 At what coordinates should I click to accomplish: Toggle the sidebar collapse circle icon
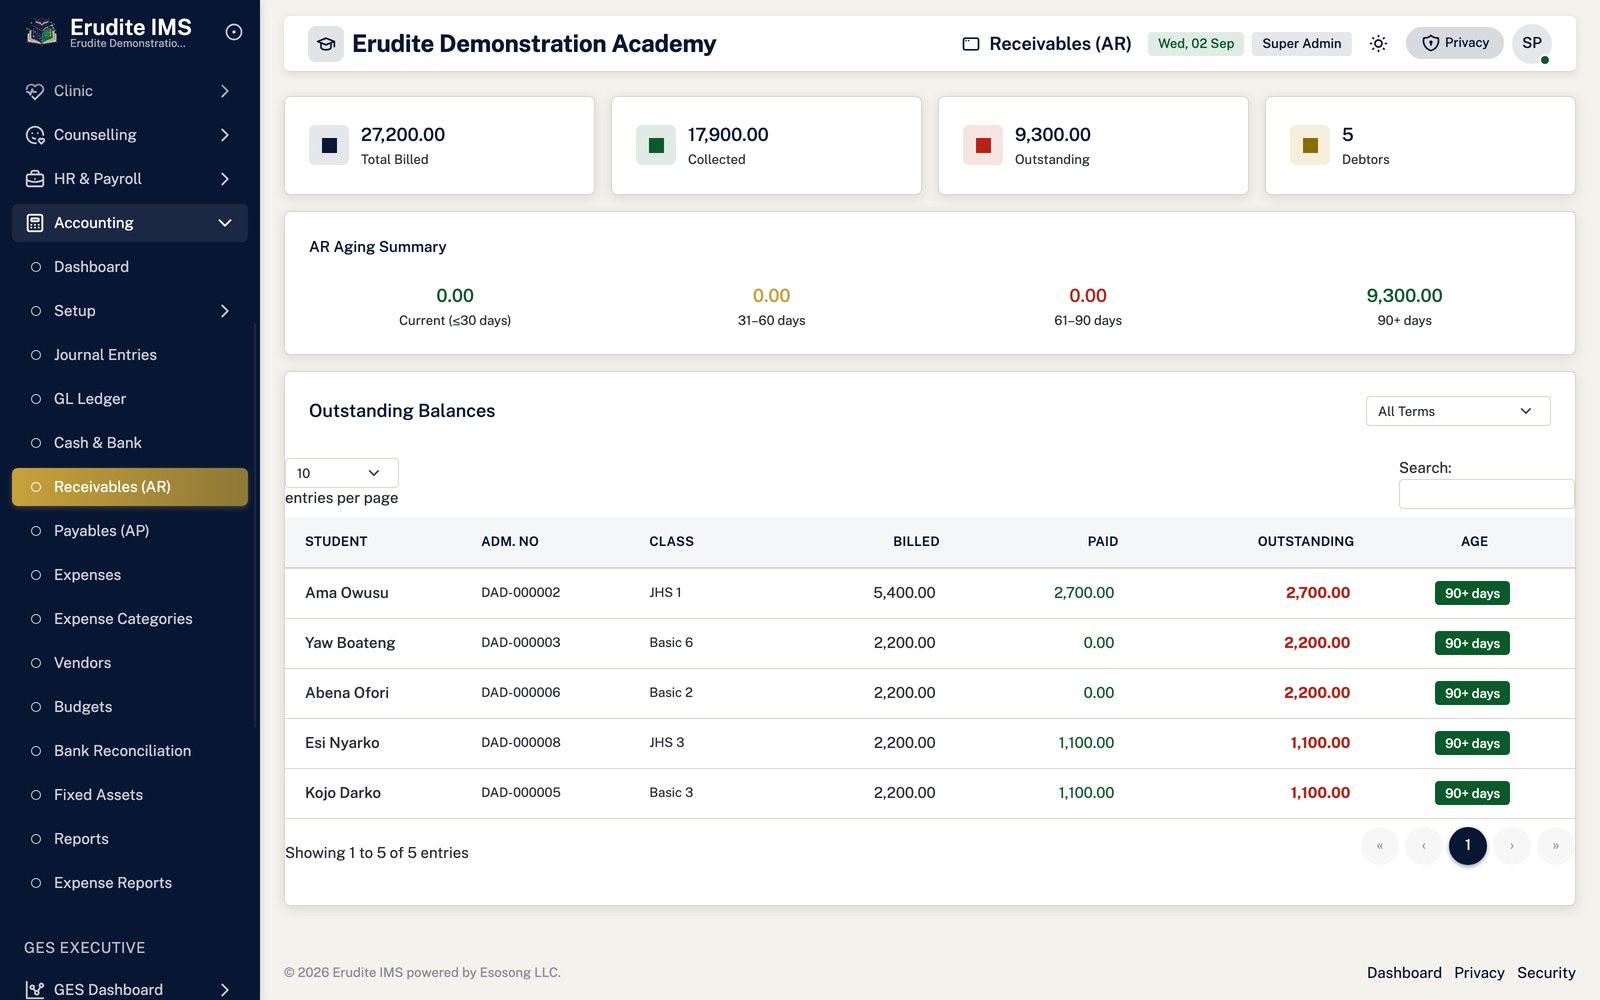tap(234, 32)
